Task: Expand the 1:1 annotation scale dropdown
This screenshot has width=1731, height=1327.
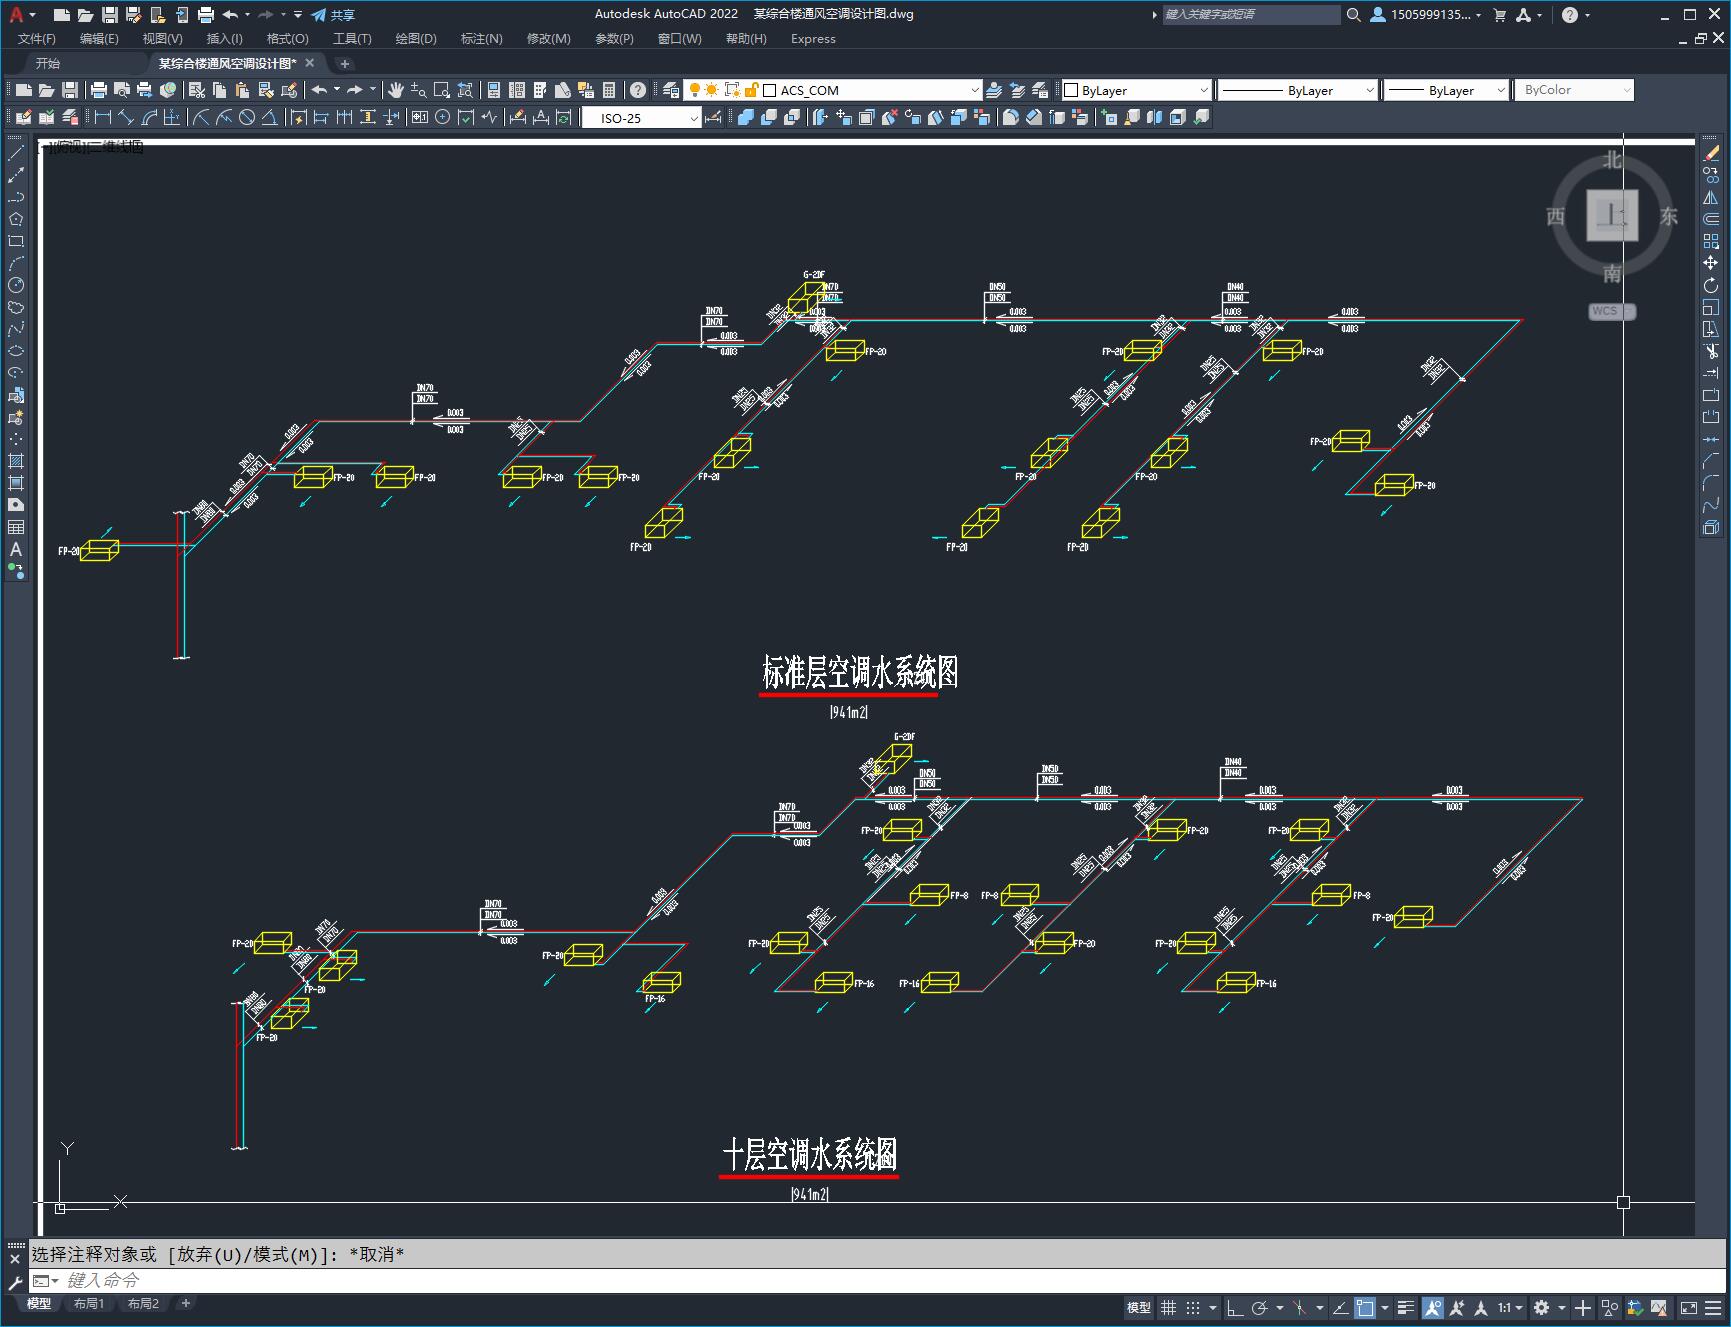Action: point(1510,1307)
